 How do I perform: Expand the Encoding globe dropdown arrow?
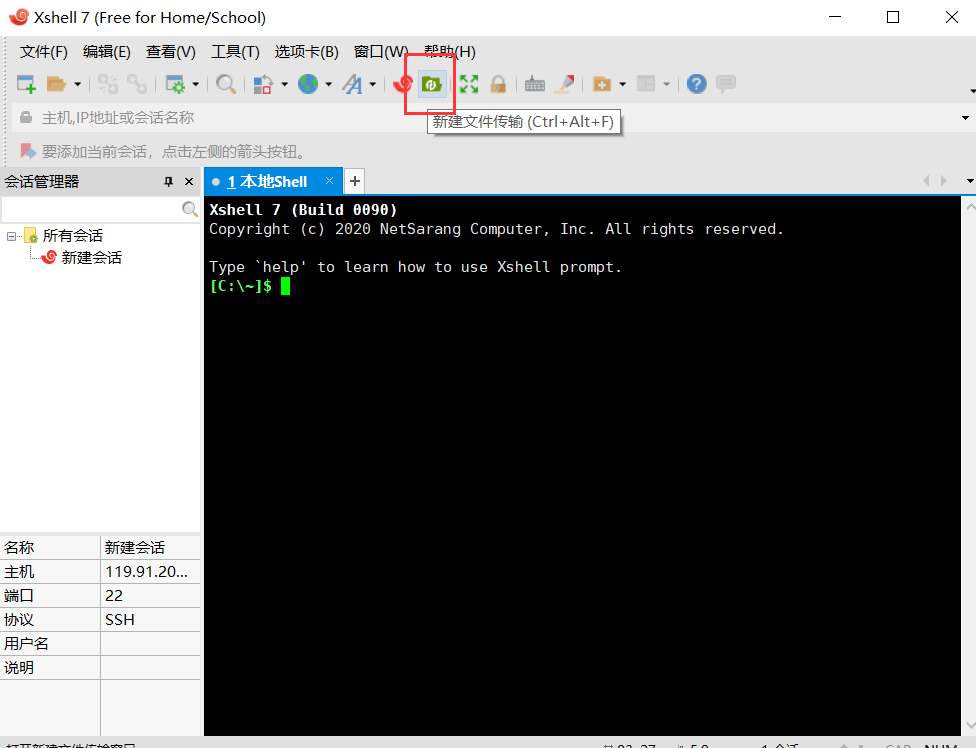coord(329,84)
